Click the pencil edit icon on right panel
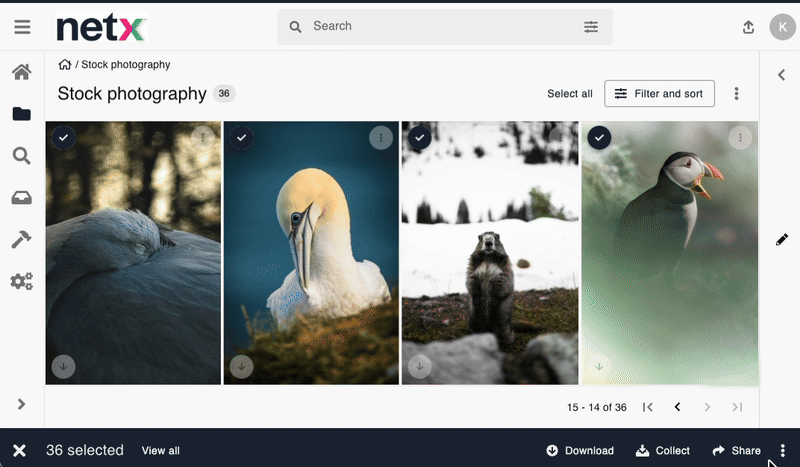800x467 pixels. (x=781, y=240)
